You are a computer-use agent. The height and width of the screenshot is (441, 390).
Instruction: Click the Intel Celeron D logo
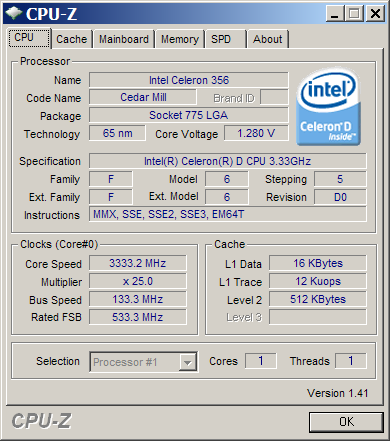(328, 107)
